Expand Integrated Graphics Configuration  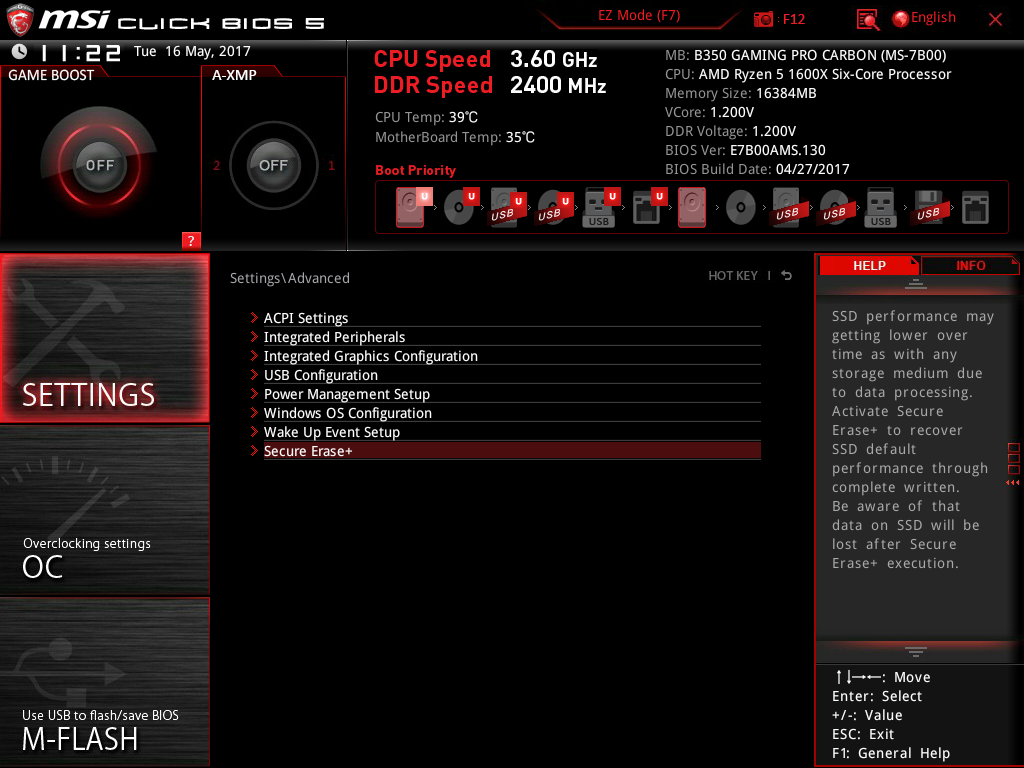505,356
